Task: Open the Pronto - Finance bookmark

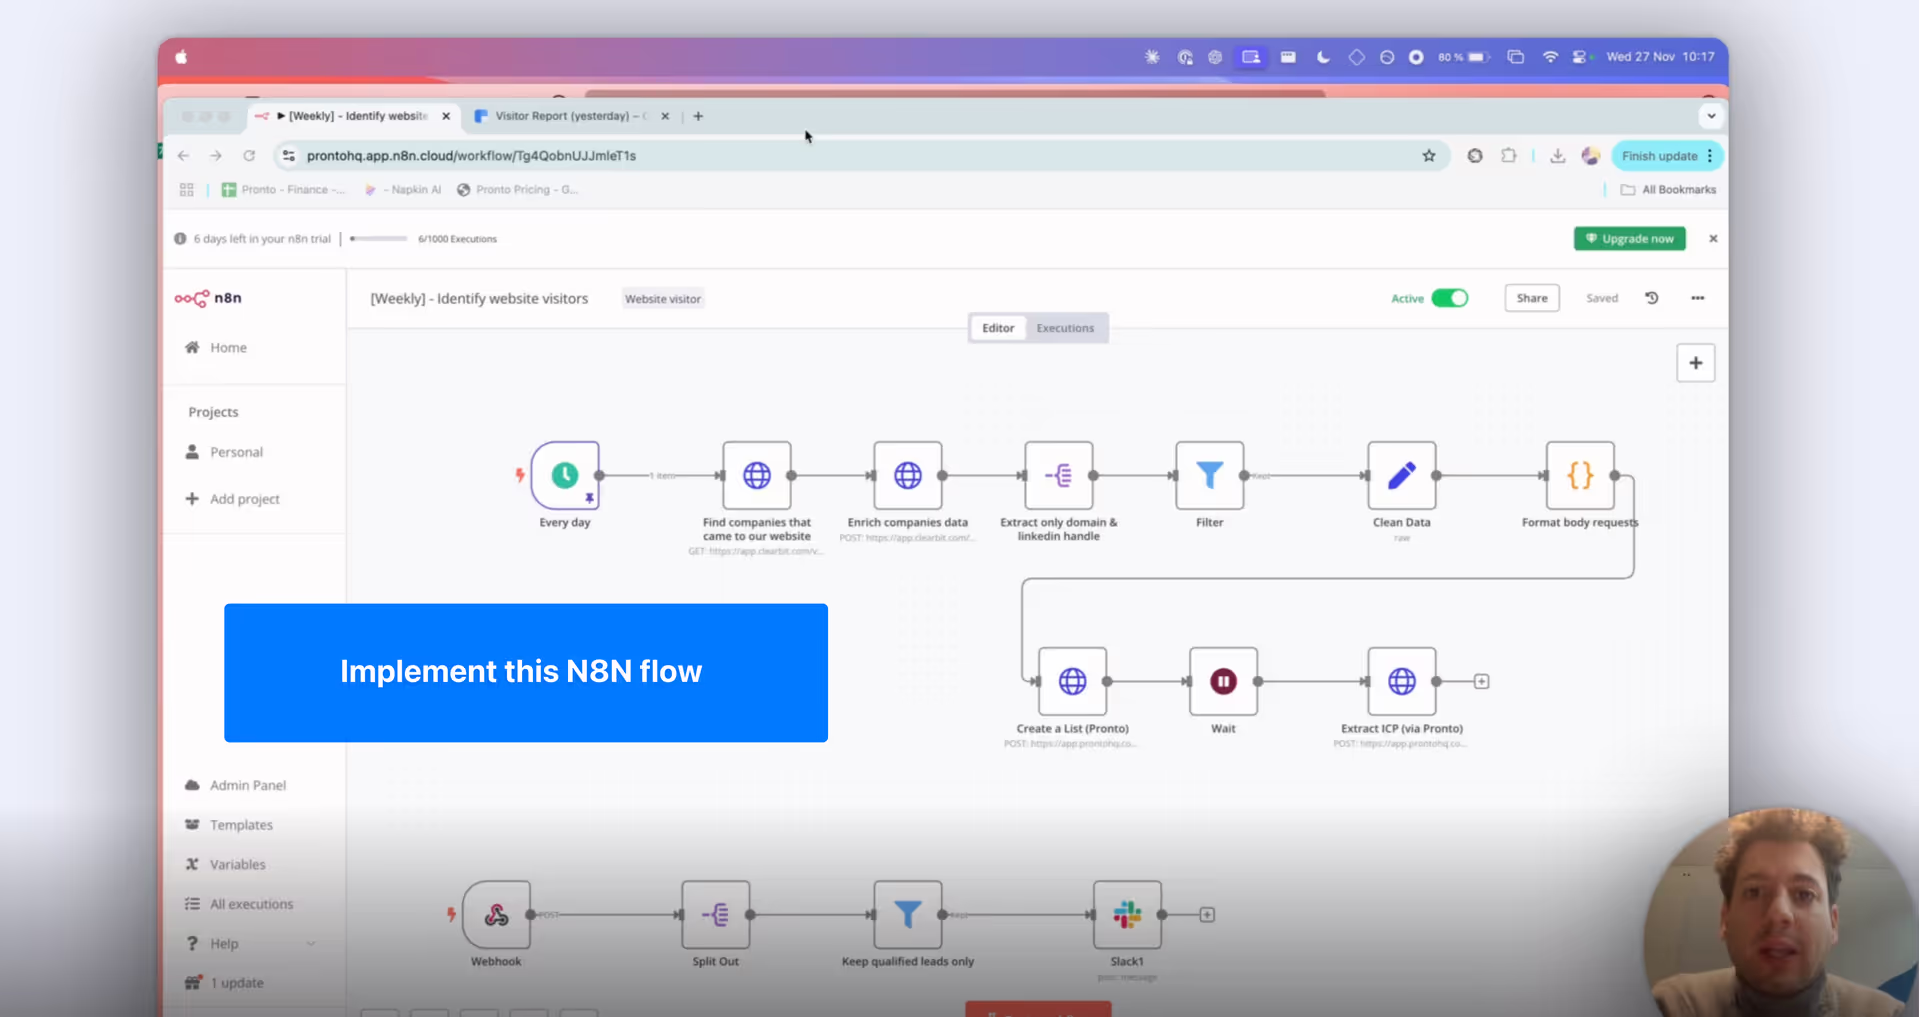Action: [x=284, y=190]
